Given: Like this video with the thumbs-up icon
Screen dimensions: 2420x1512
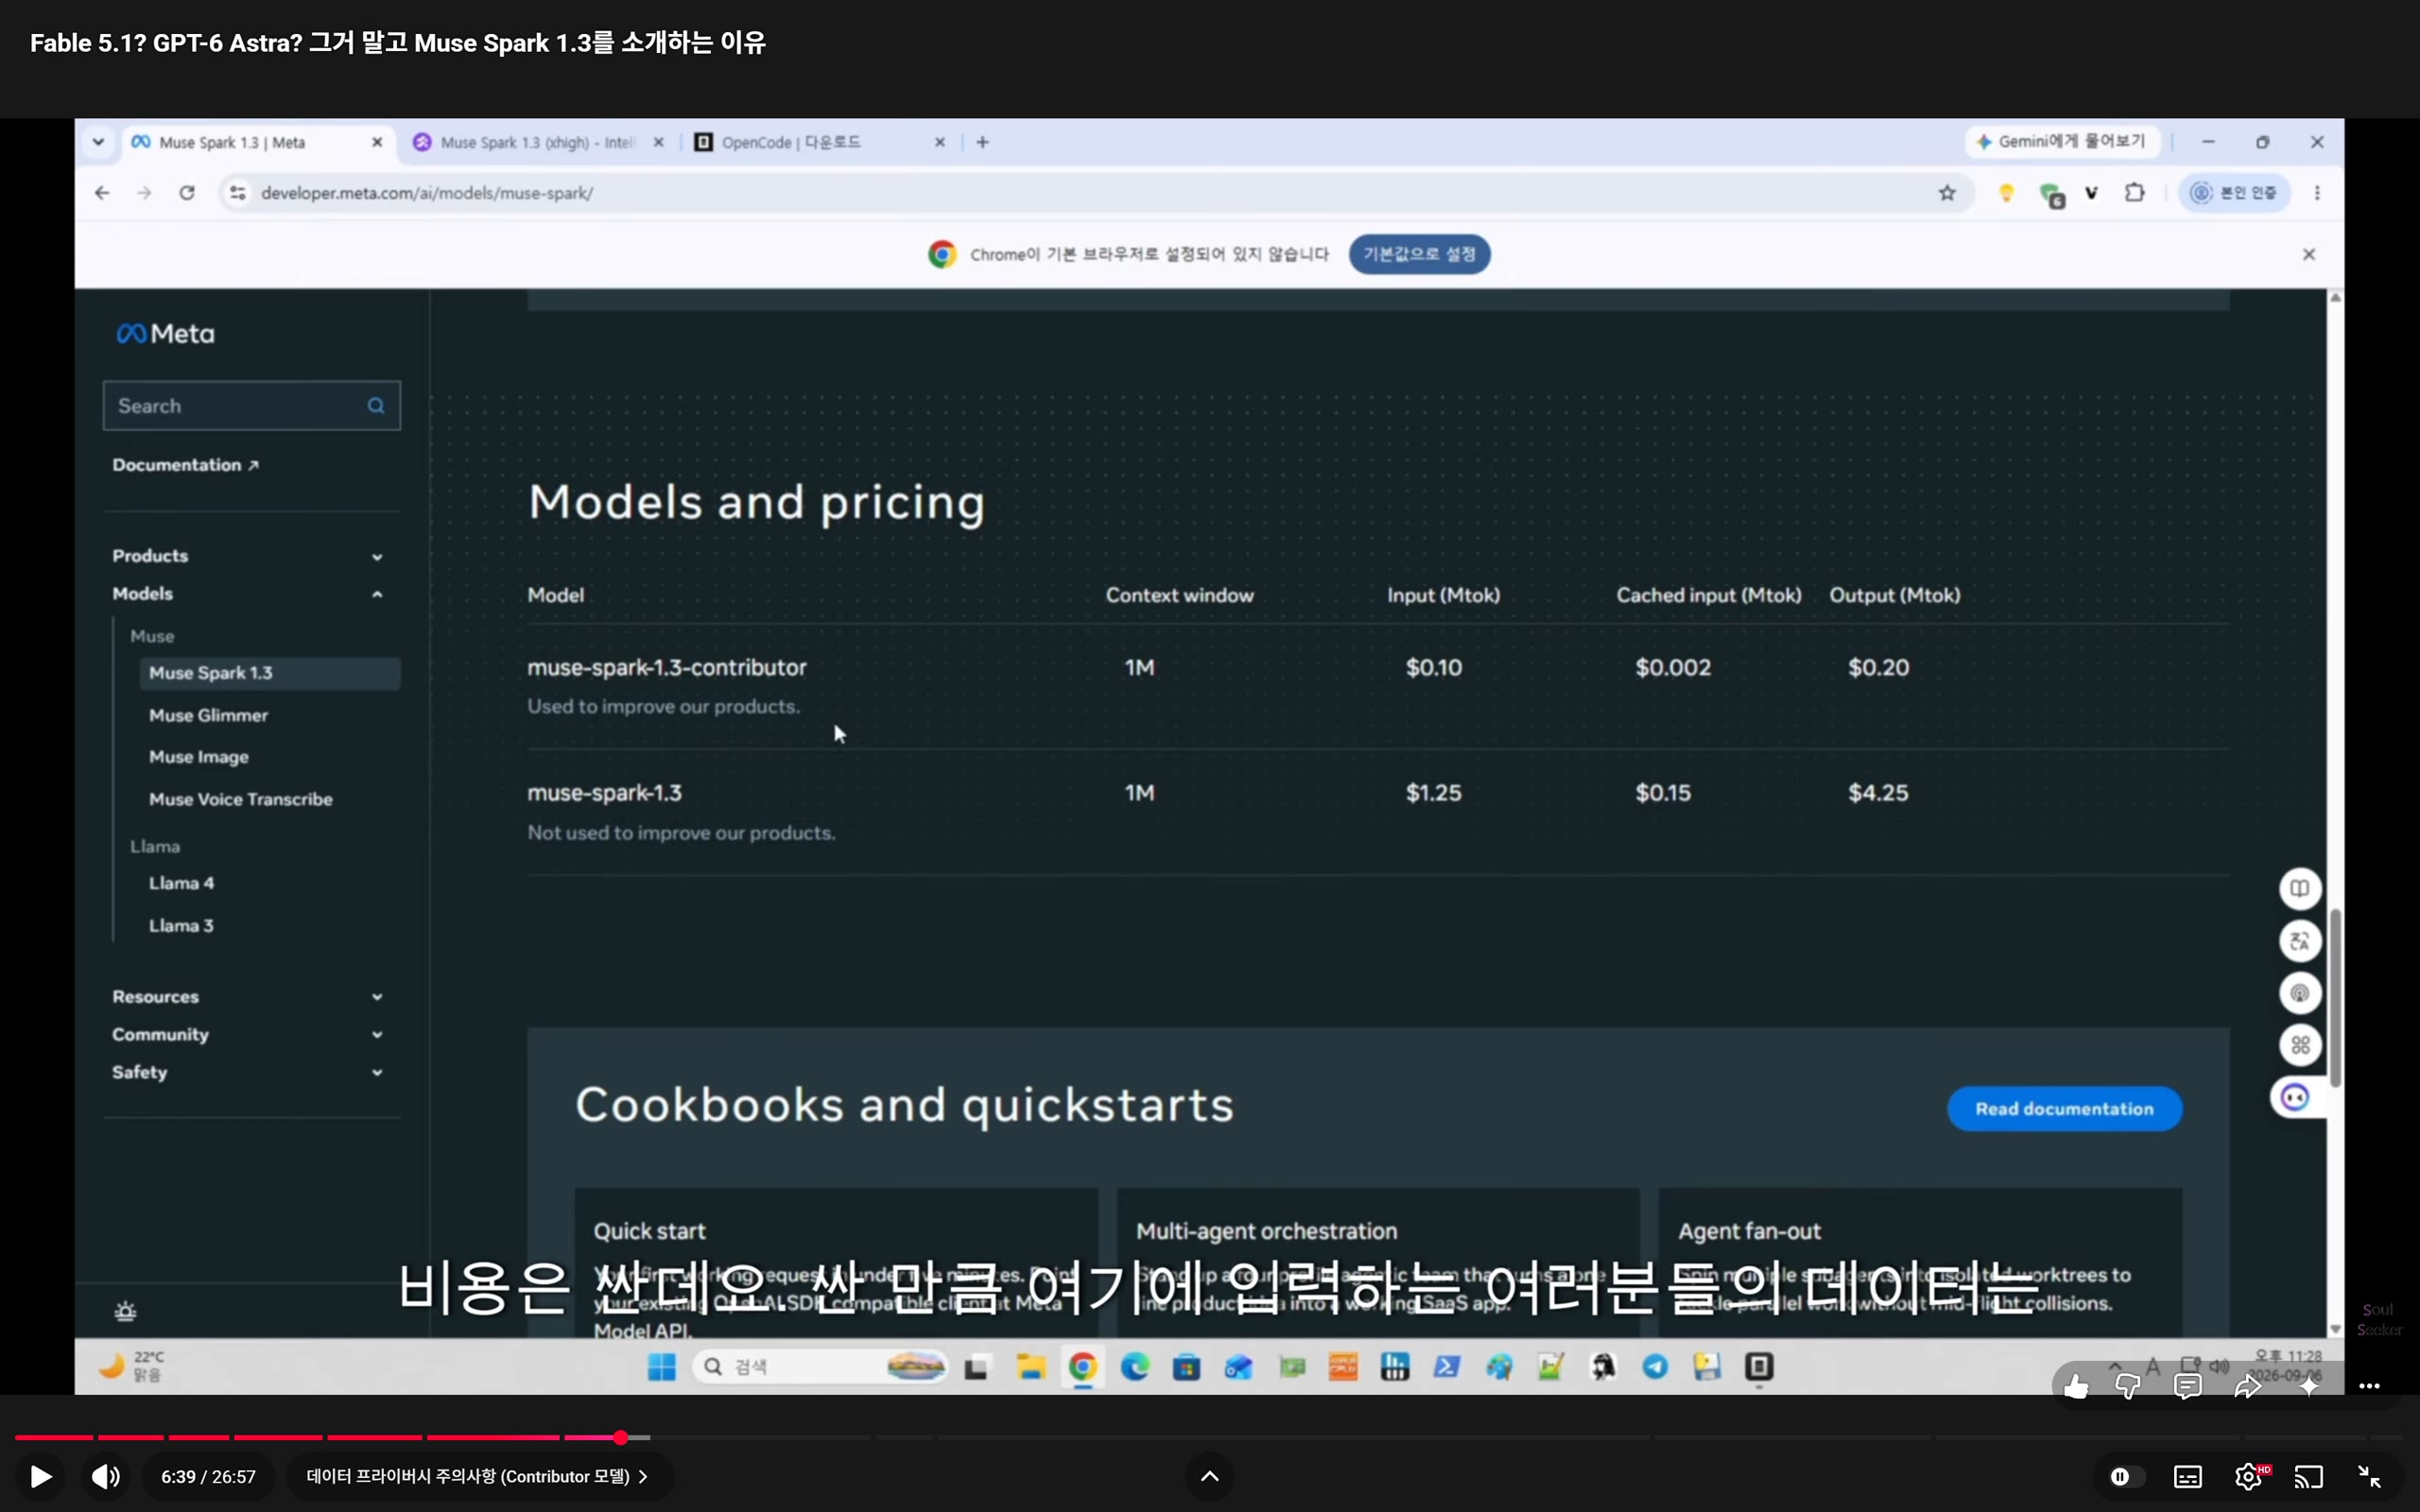Looking at the screenshot, I should (2076, 1386).
